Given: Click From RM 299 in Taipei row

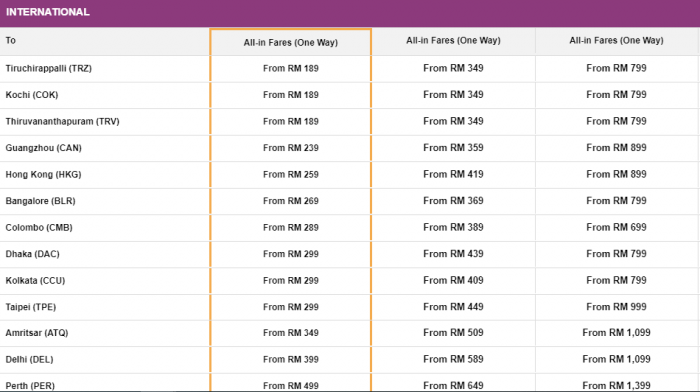Looking at the screenshot, I should pos(291,307).
